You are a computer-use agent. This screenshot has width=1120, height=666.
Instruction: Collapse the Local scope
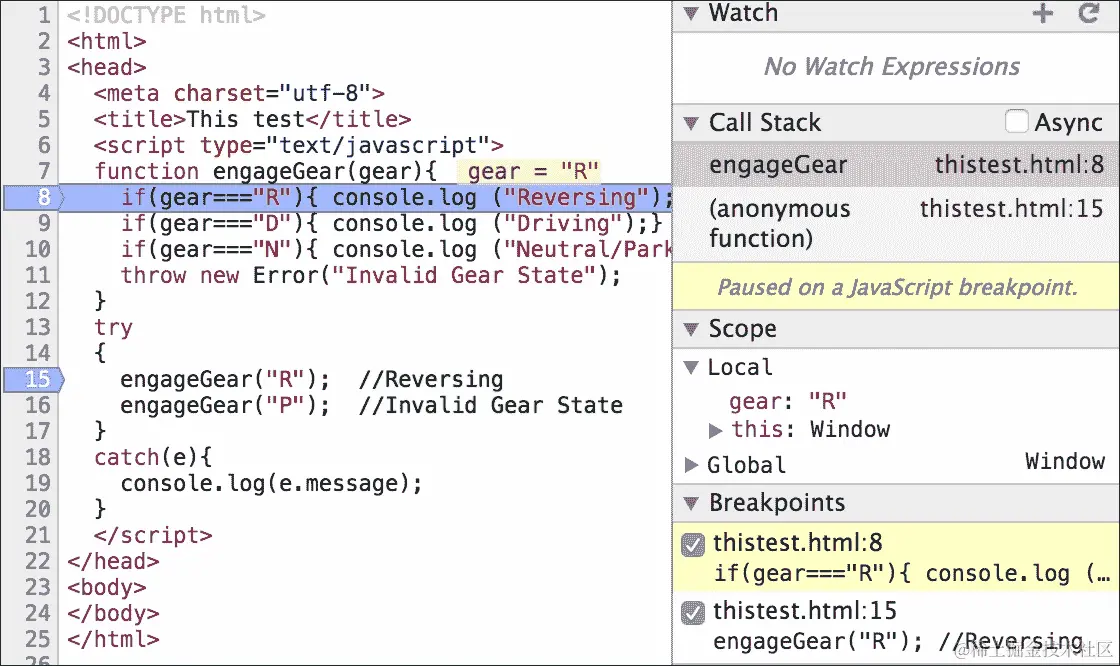click(x=691, y=367)
